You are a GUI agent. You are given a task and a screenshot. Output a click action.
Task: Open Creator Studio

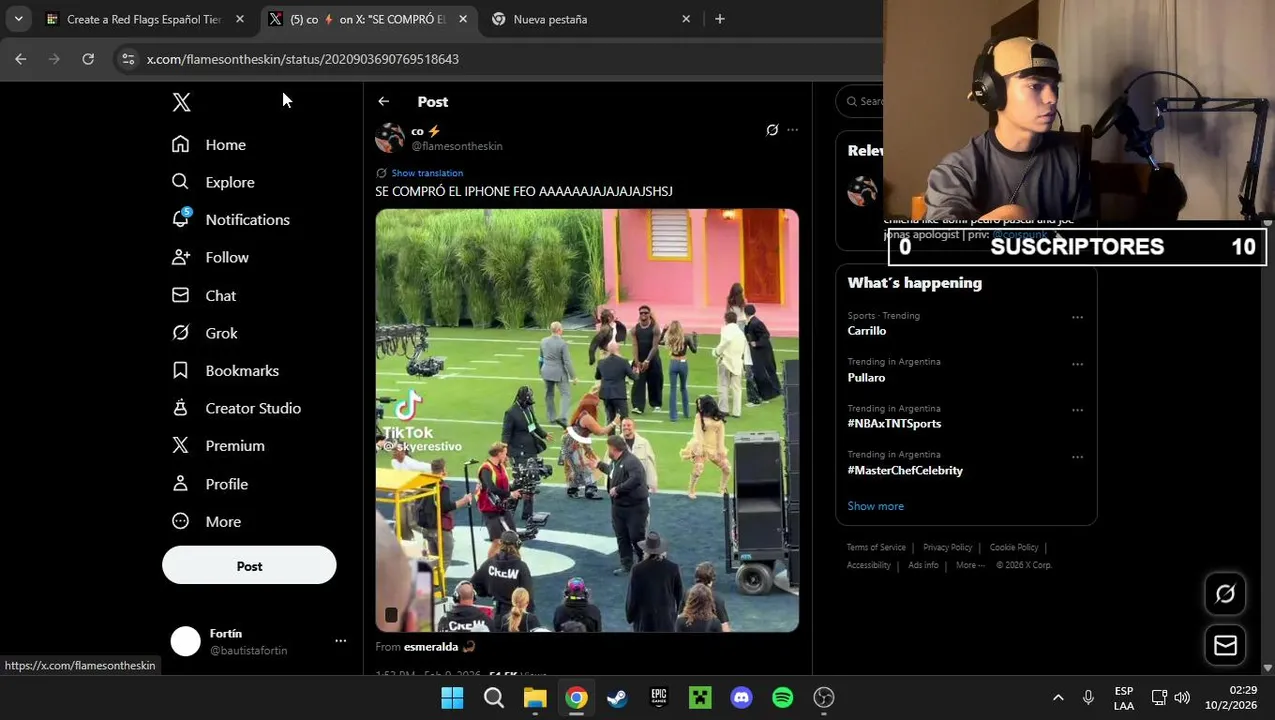(x=236, y=408)
